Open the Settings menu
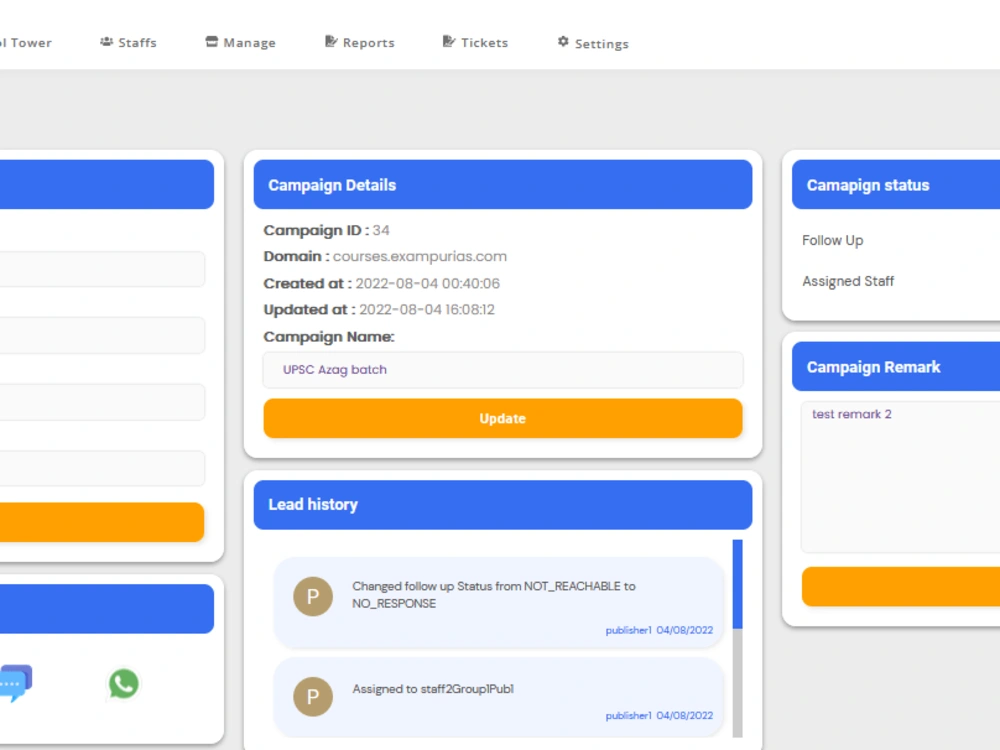 pyautogui.click(x=593, y=43)
